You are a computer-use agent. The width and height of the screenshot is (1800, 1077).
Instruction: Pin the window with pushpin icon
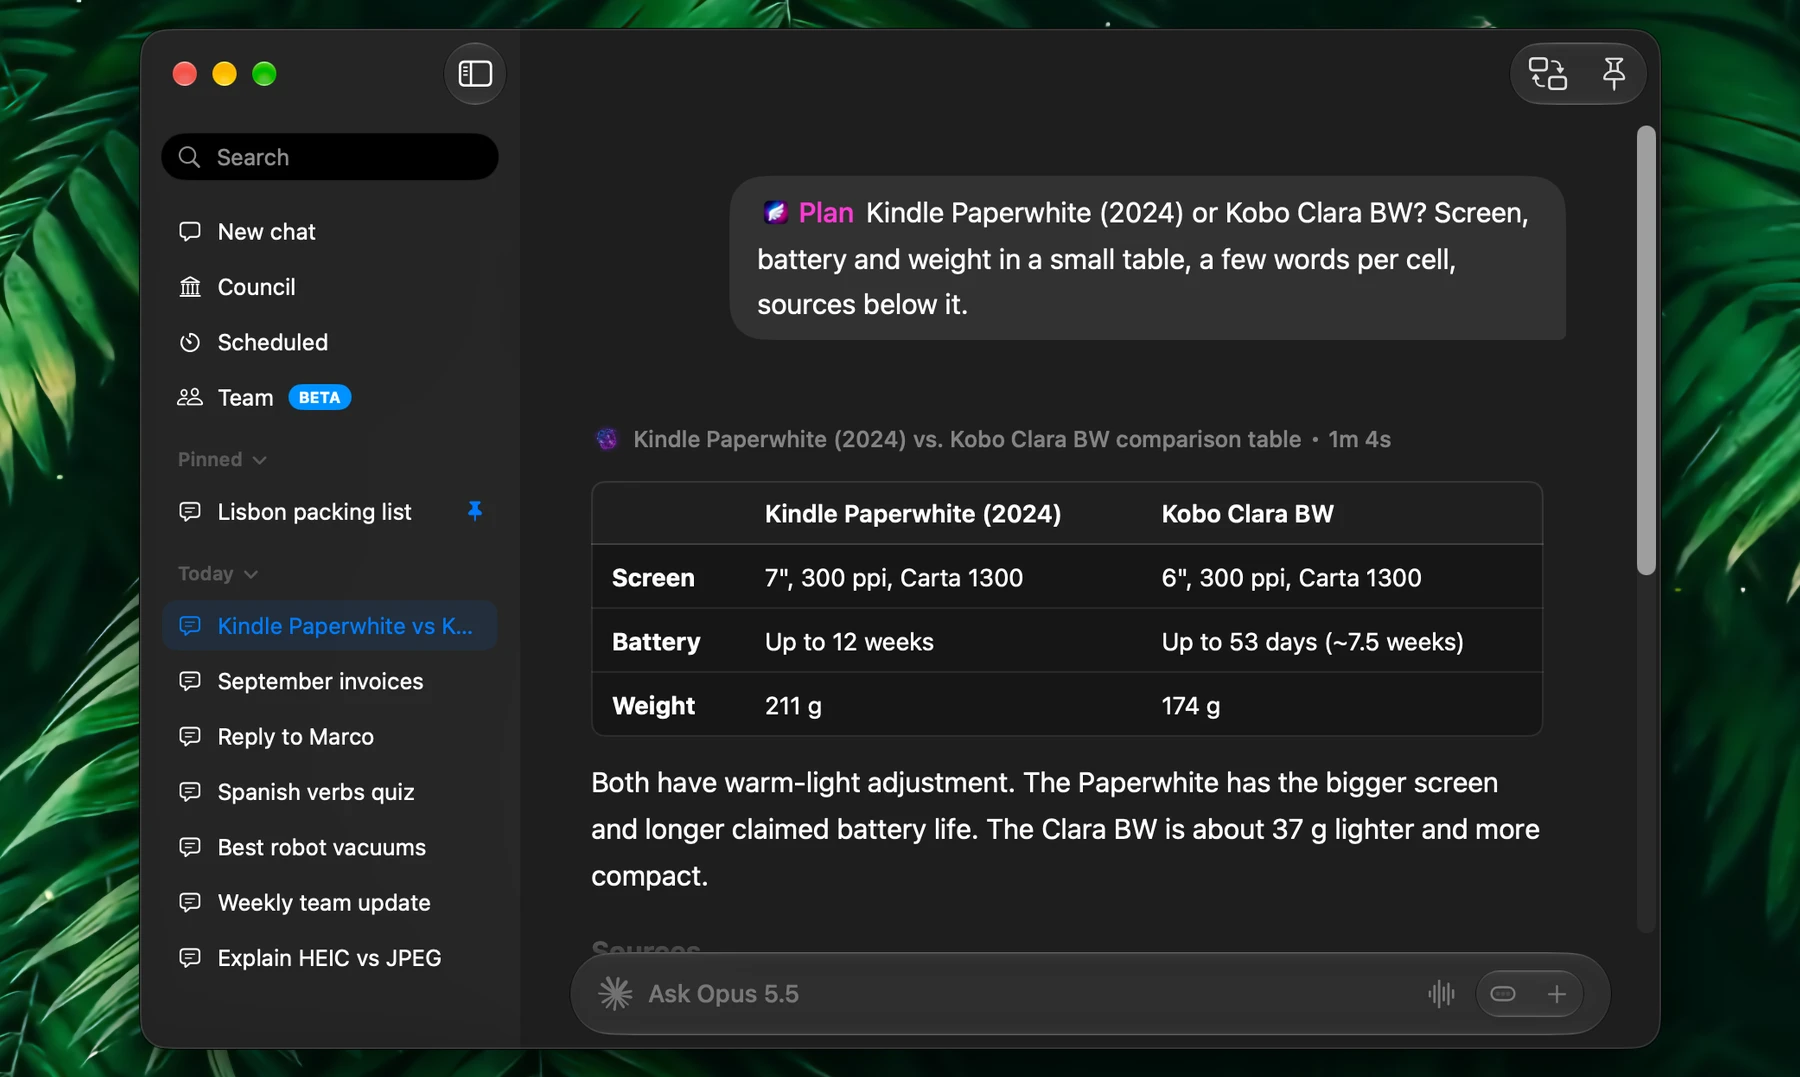(x=1613, y=74)
